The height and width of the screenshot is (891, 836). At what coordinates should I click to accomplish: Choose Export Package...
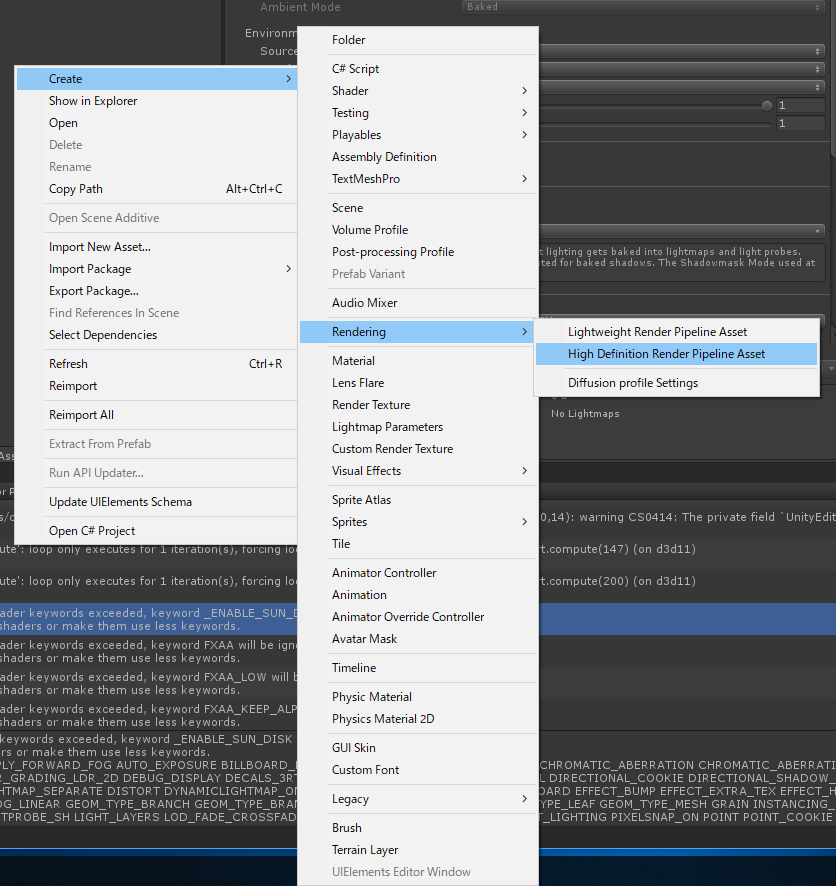157,291
